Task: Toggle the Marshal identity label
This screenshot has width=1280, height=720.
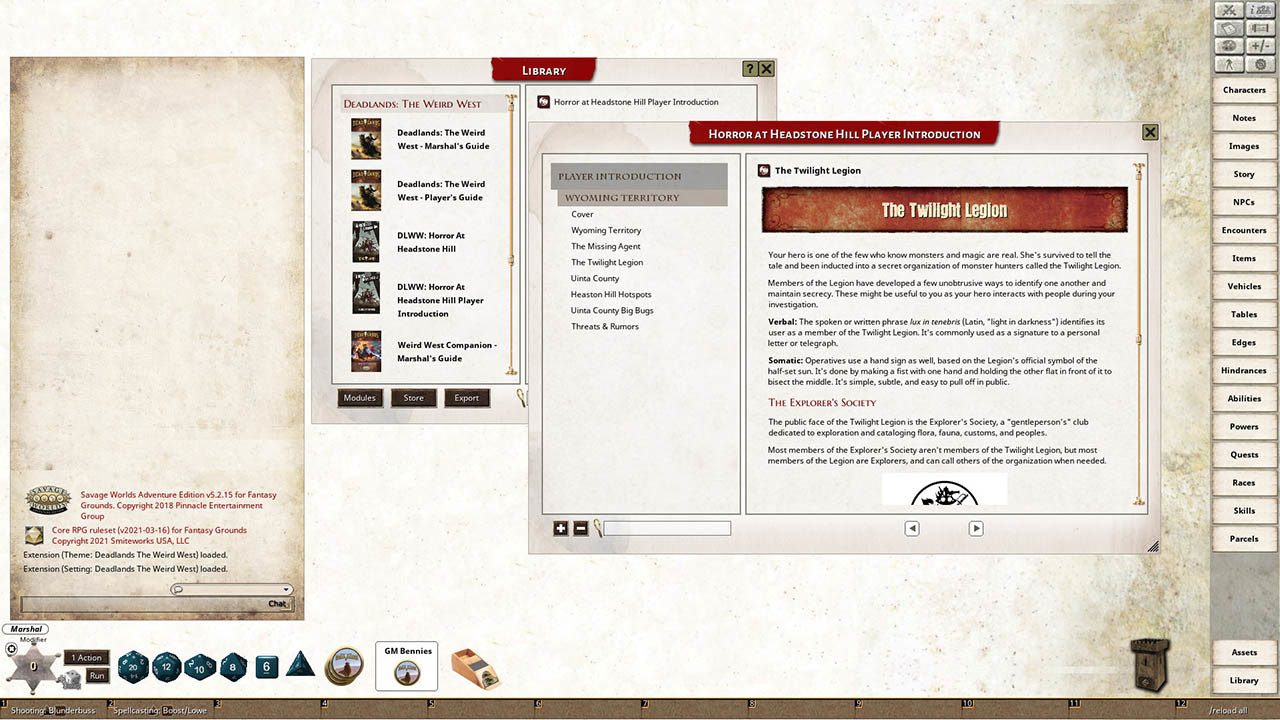Action: [24, 629]
